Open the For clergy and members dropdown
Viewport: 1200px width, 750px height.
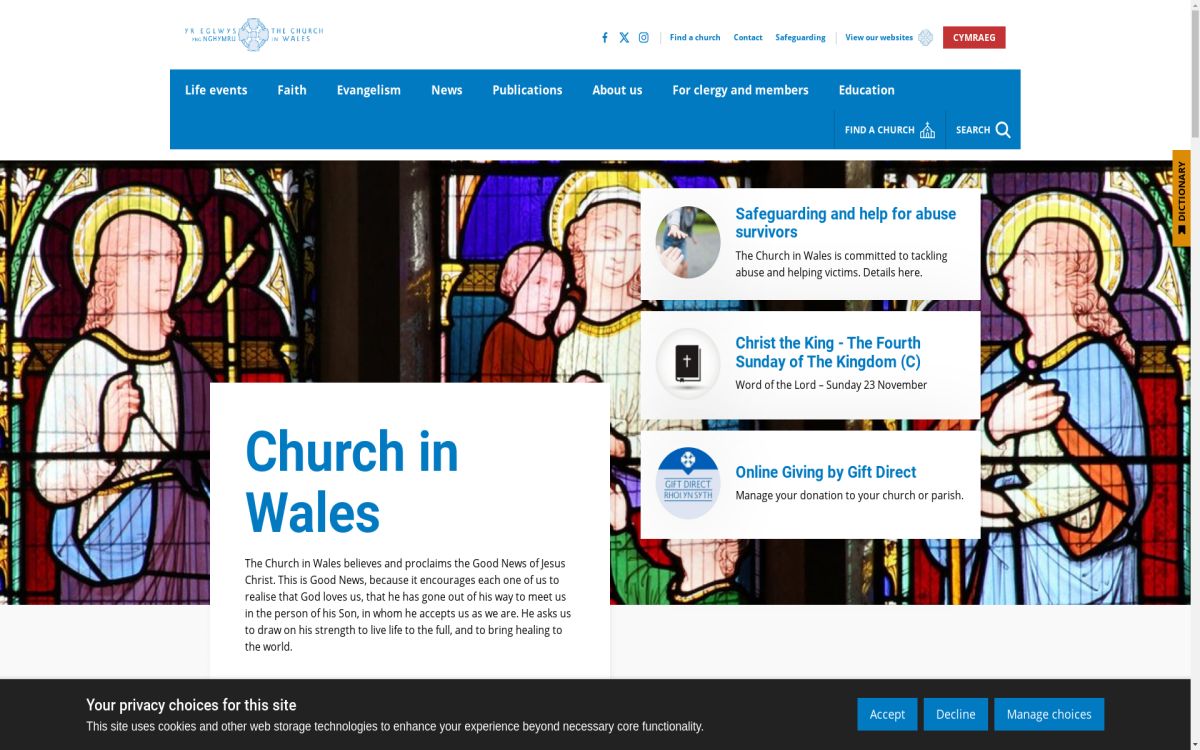pos(740,90)
